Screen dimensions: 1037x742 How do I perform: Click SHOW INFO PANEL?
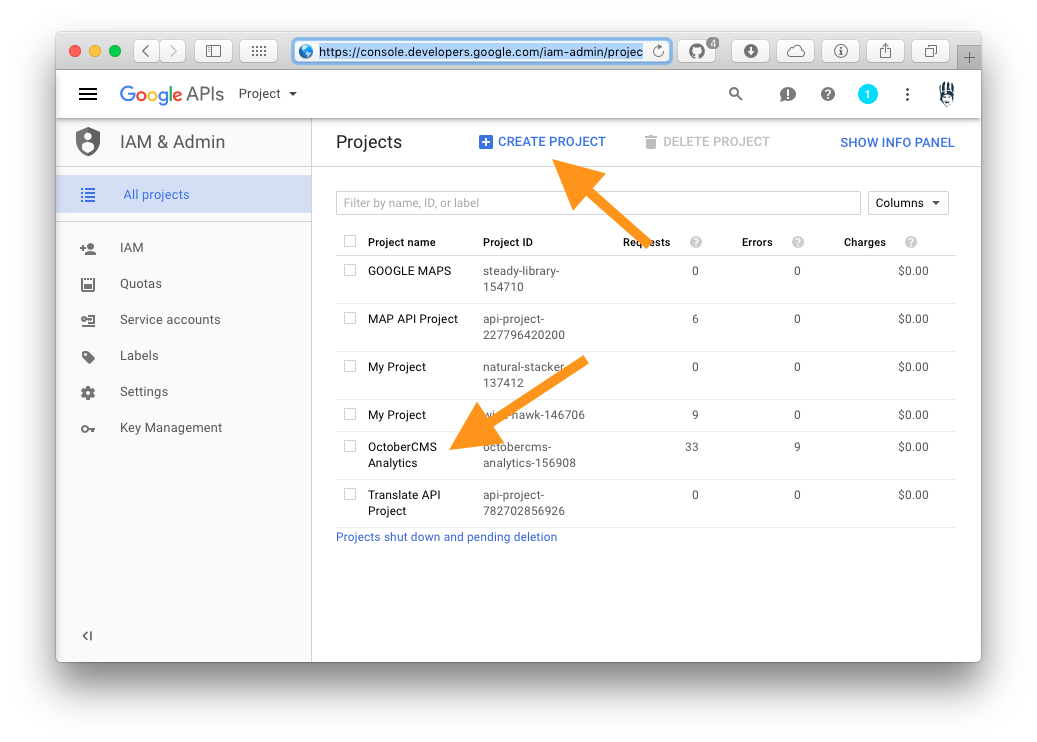tap(897, 142)
